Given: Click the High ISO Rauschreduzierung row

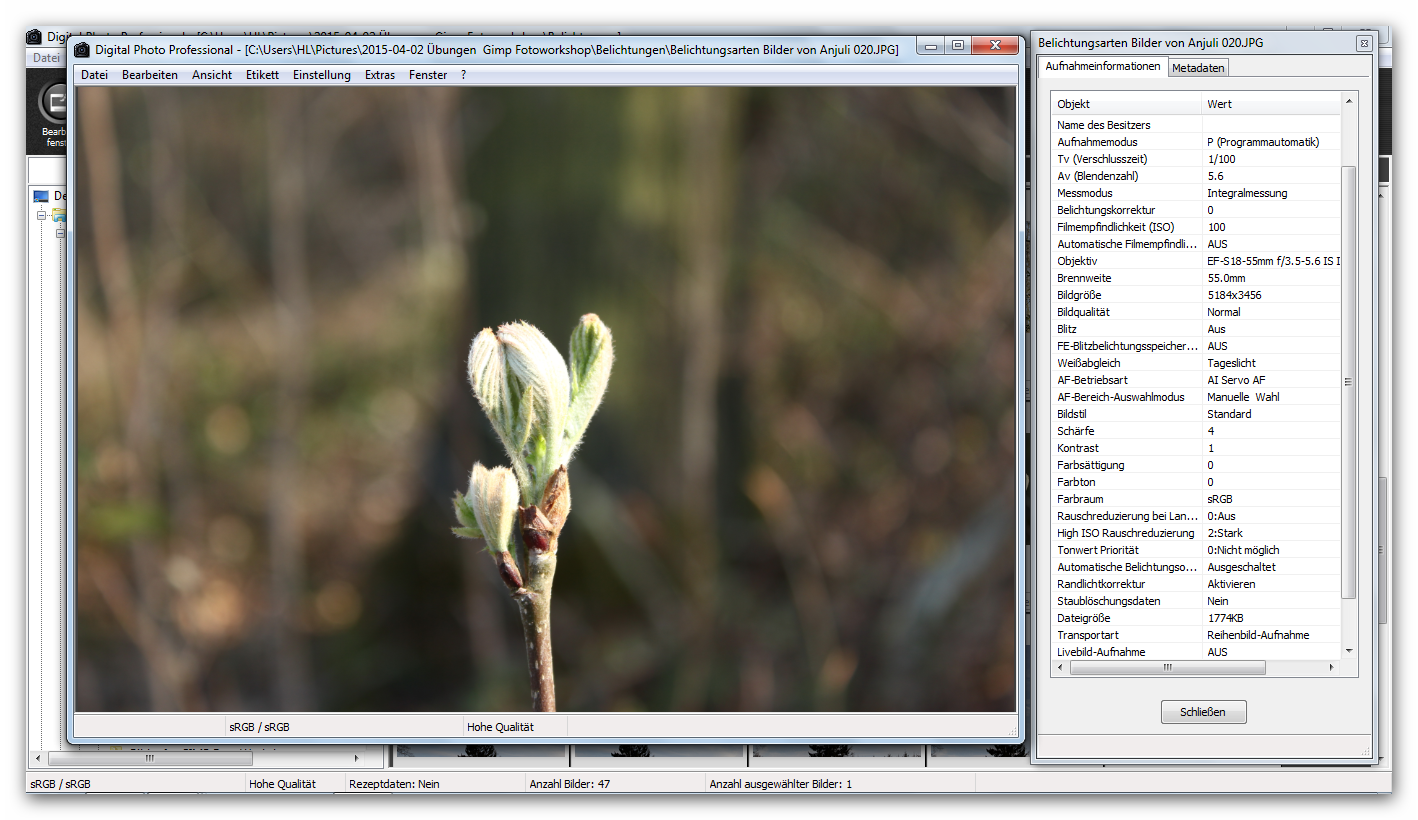Looking at the screenshot, I should point(1196,533).
